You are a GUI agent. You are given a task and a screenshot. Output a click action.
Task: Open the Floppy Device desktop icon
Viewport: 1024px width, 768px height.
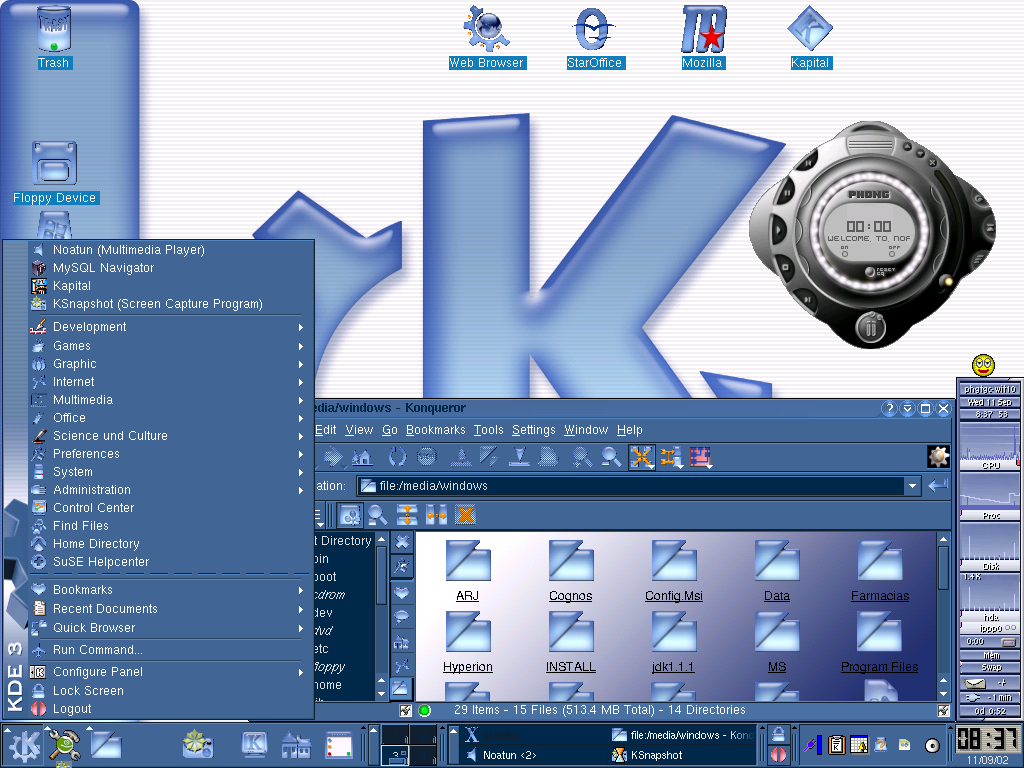[55, 172]
